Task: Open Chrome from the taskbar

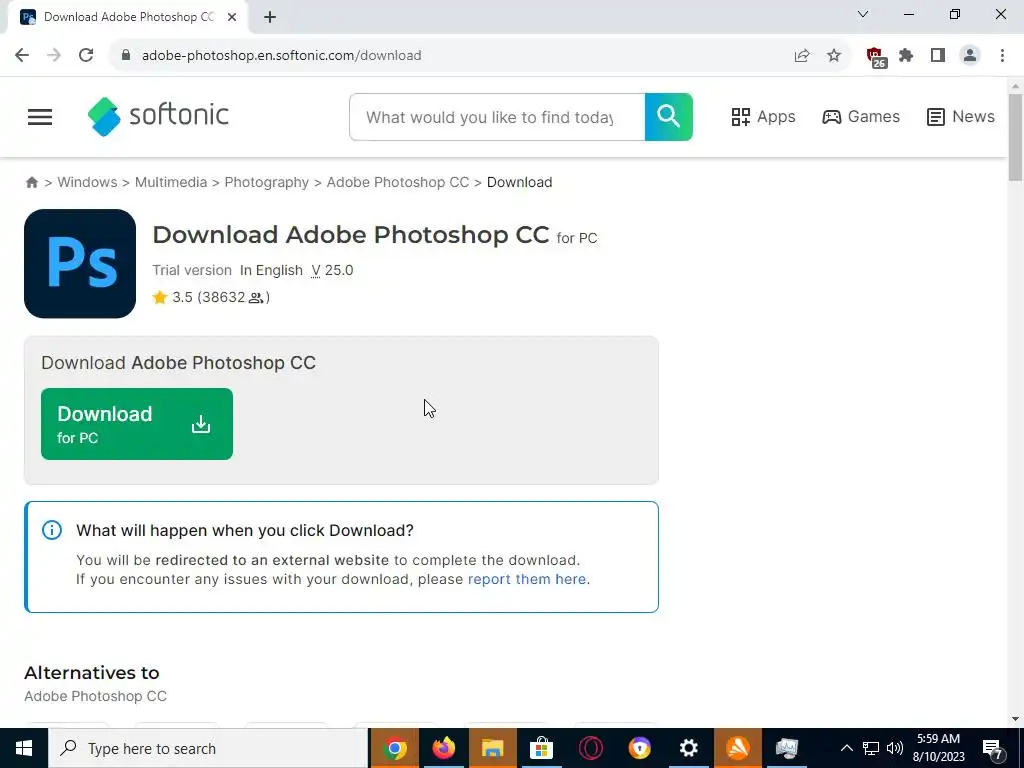Action: pos(394,748)
